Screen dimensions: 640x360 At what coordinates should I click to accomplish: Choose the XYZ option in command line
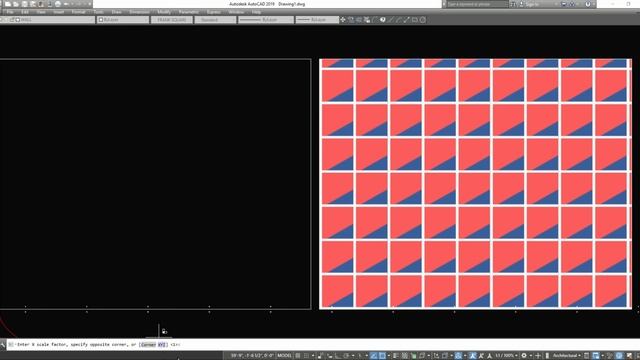click(162, 345)
